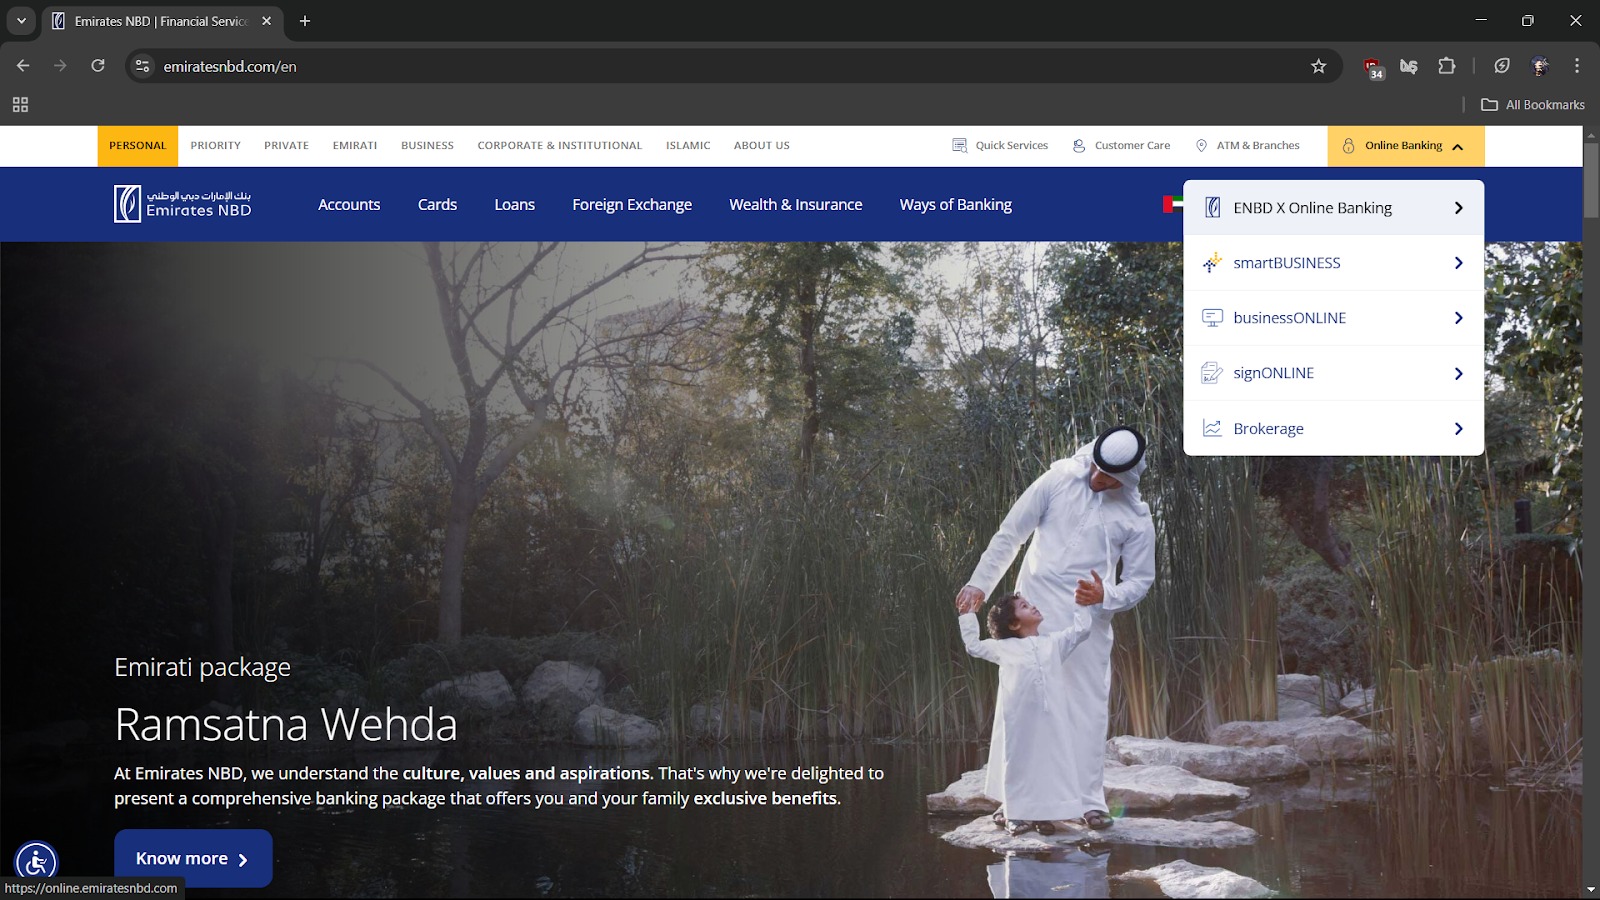Click the browser back arrow
1600x900 pixels.
(23, 66)
